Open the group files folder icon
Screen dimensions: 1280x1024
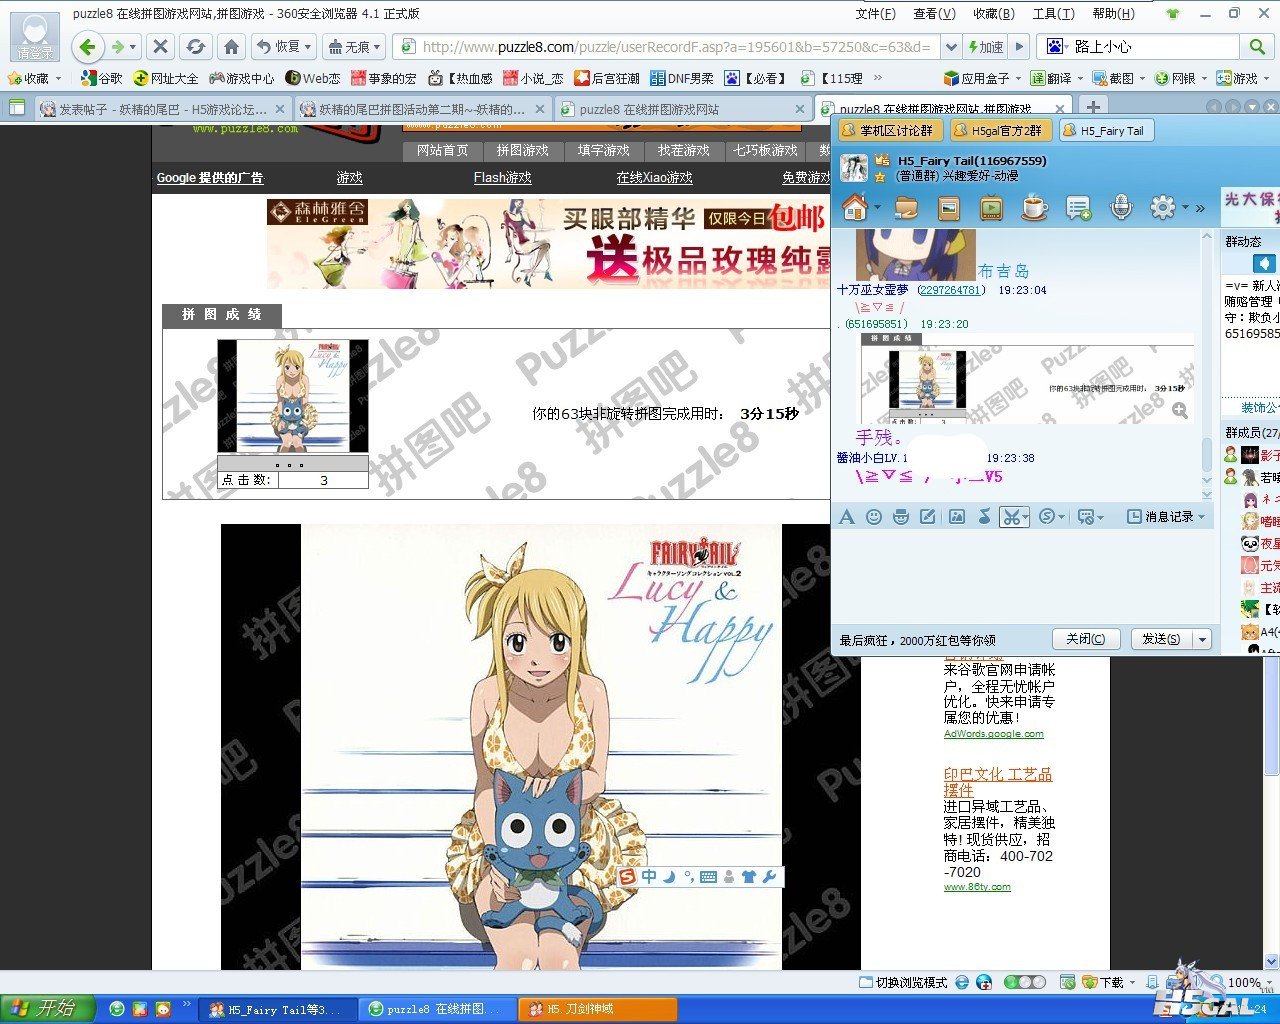point(906,208)
